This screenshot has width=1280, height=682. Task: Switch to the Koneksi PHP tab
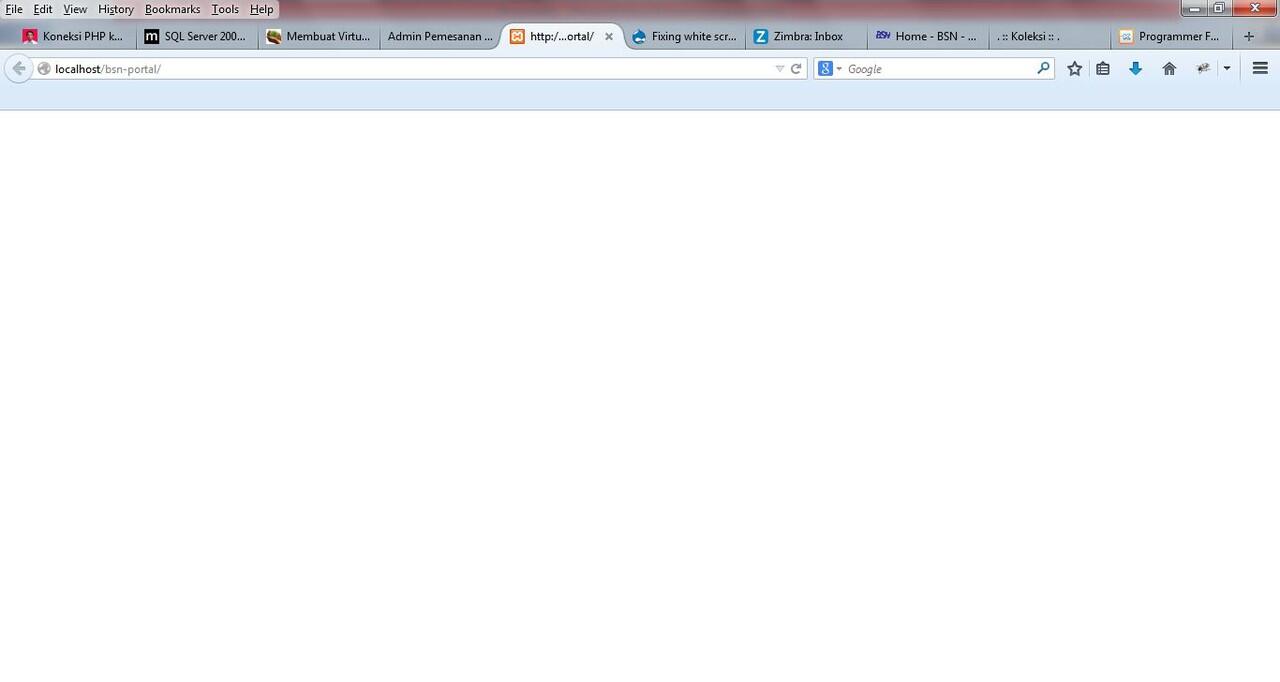coord(74,36)
